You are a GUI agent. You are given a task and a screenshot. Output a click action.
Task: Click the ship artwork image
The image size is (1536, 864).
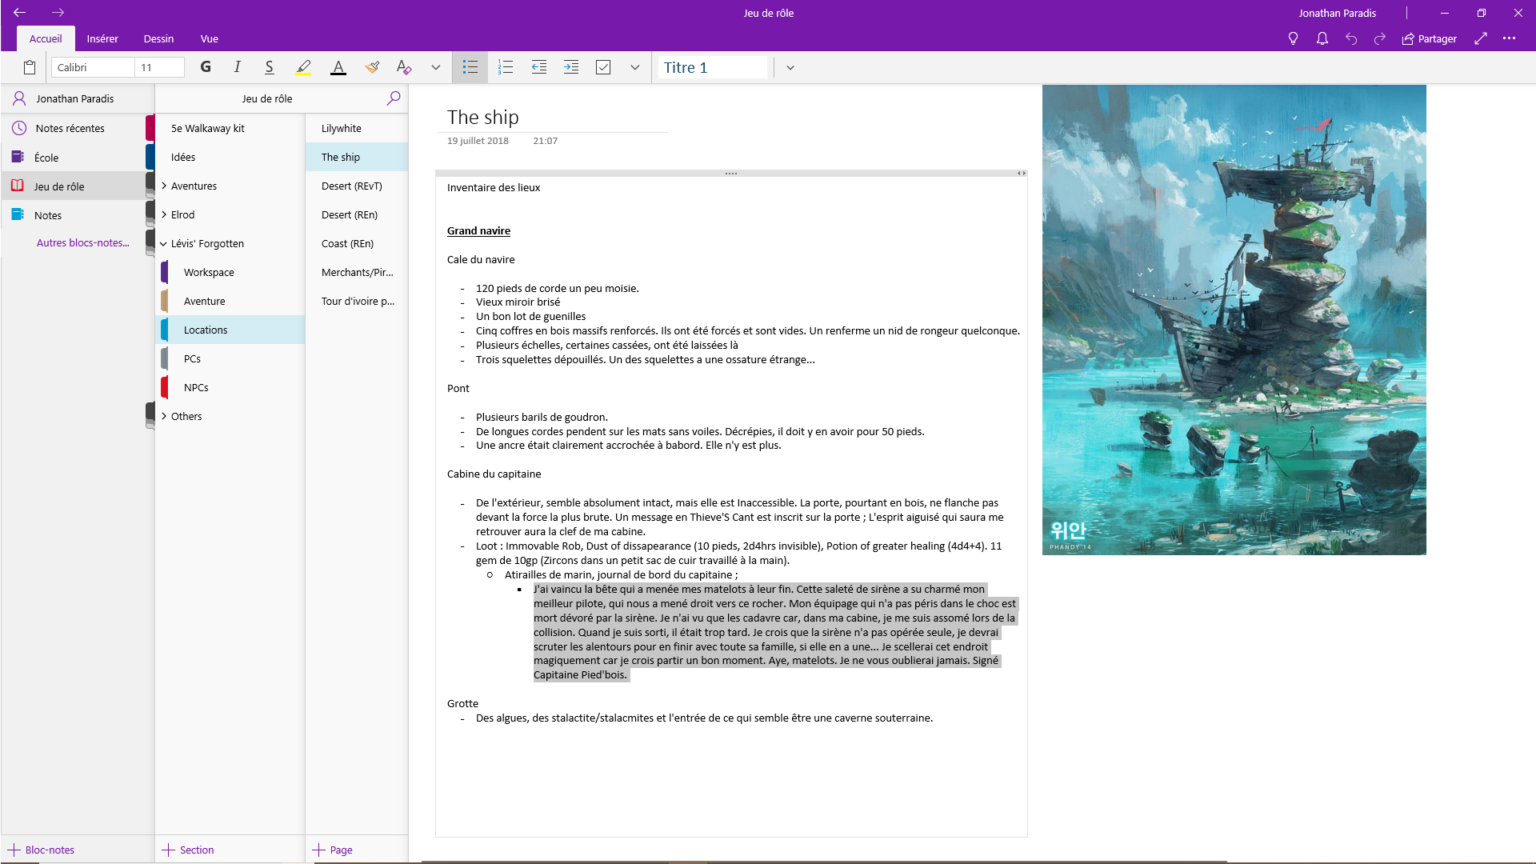[x=1234, y=319]
